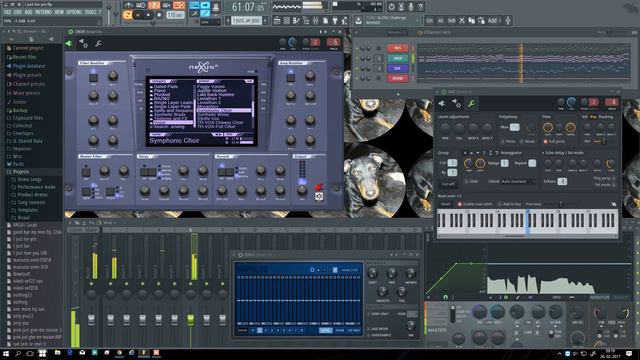Open the VIEW menu
Screen dimensions: 640x360
pos(59,12)
